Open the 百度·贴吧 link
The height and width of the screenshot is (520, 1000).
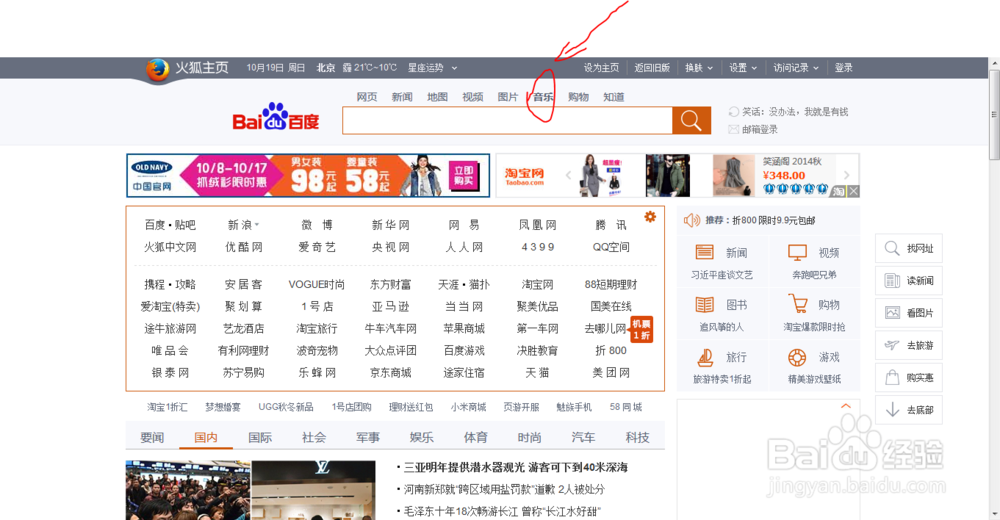click(170, 225)
